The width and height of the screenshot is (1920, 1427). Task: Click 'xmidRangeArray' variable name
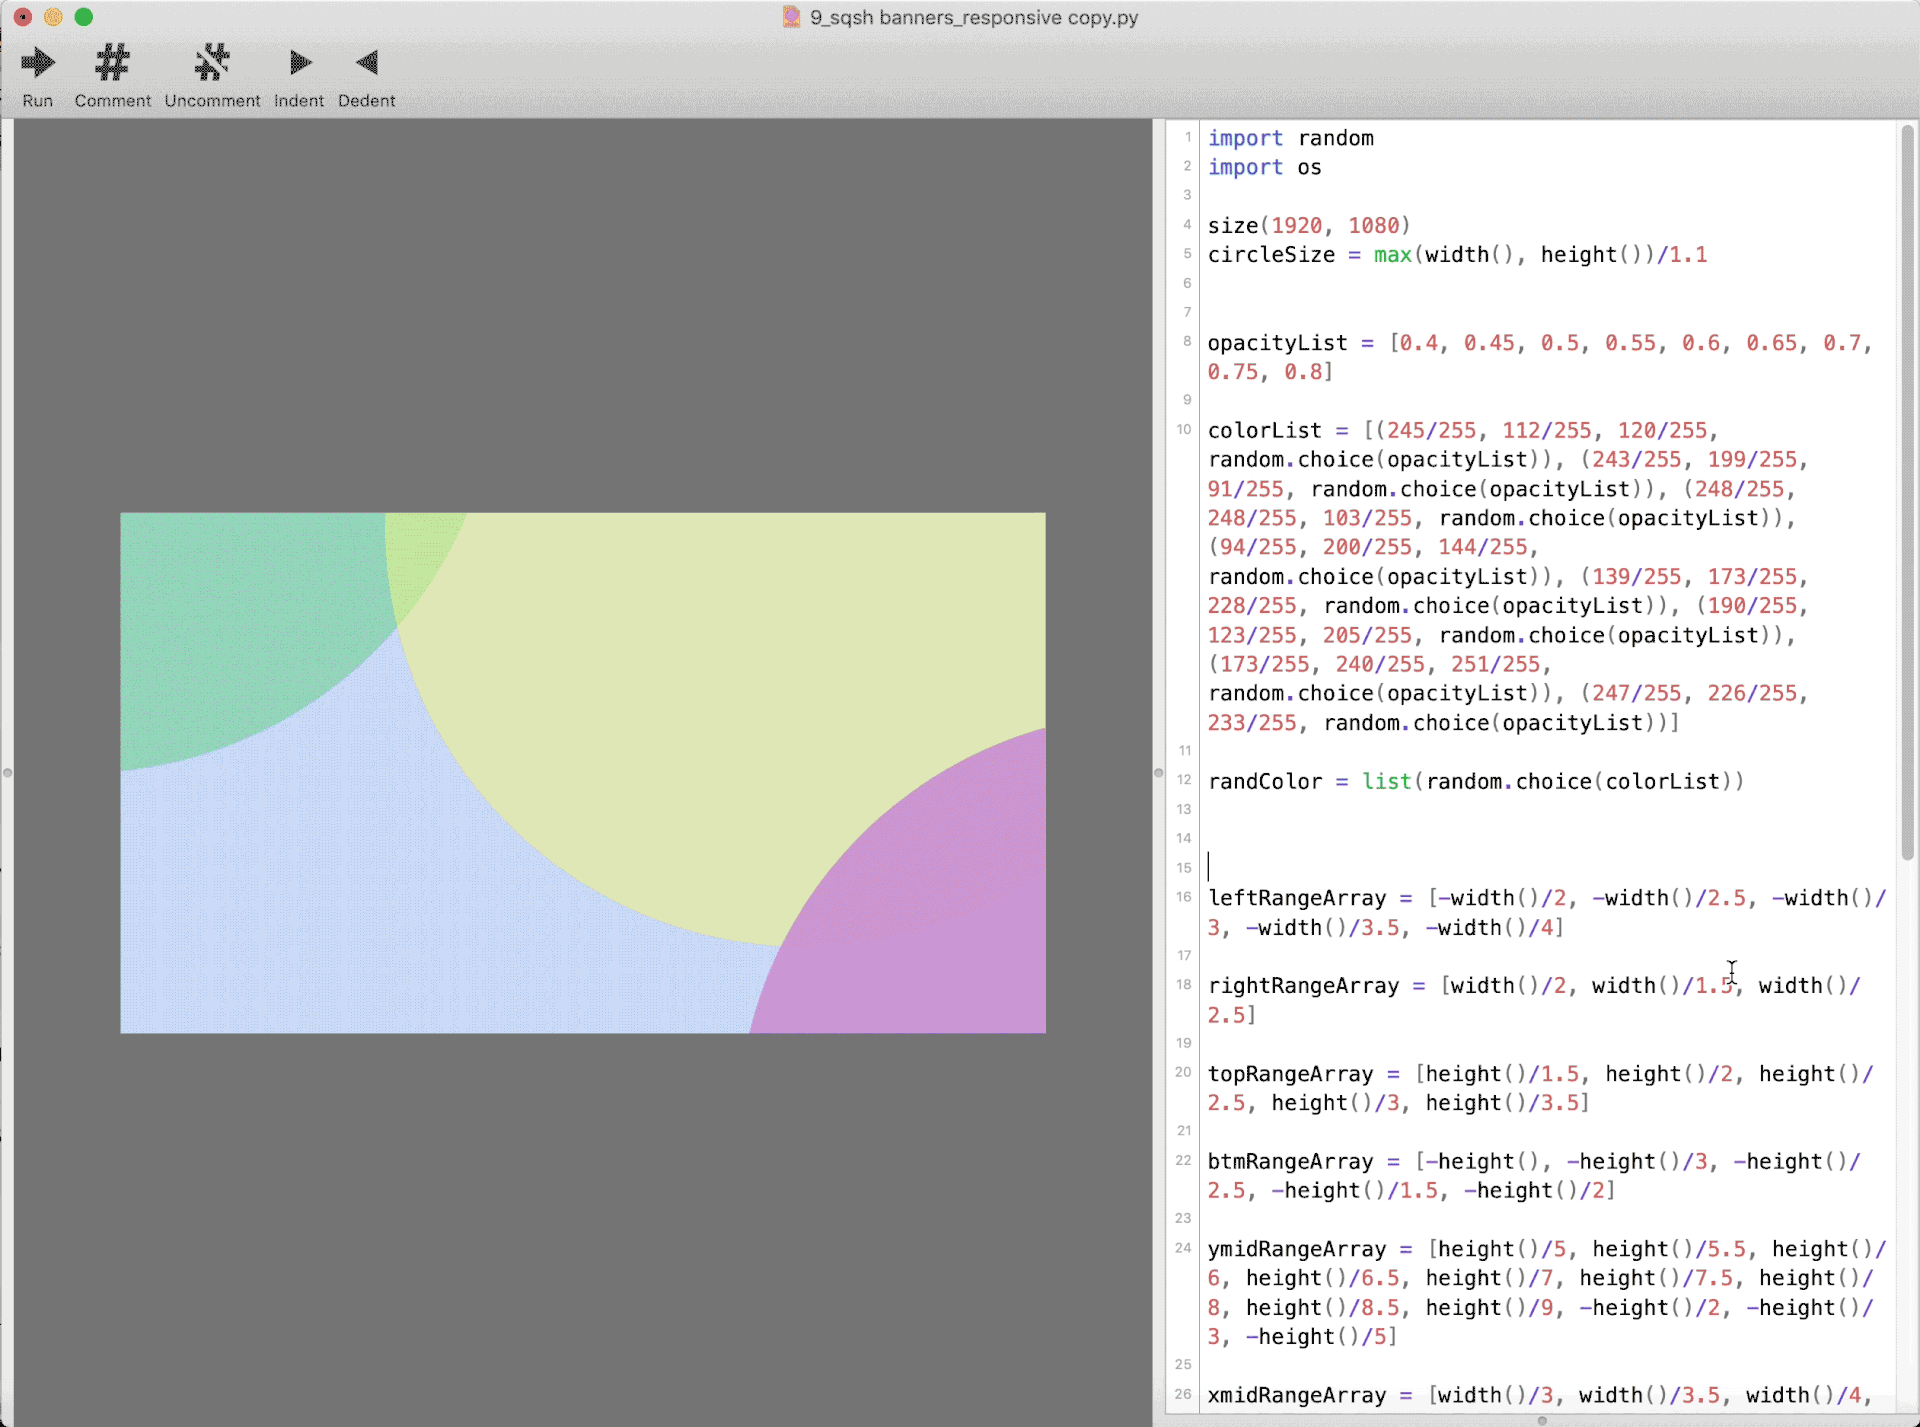(x=1297, y=1395)
